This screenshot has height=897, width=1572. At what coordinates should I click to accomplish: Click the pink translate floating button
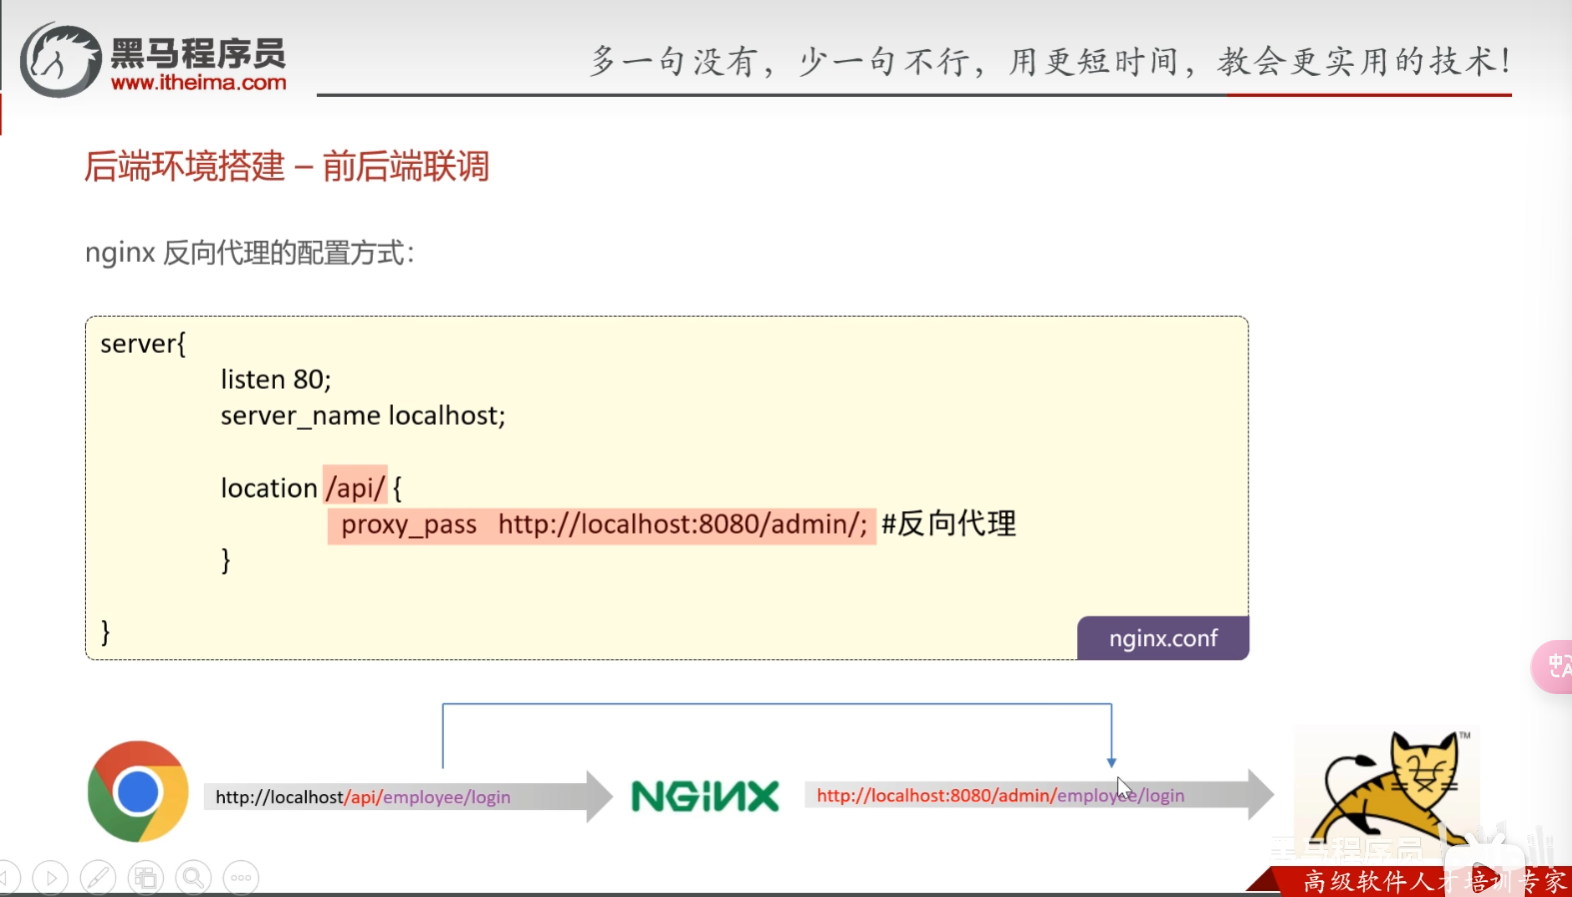pos(1553,666)
